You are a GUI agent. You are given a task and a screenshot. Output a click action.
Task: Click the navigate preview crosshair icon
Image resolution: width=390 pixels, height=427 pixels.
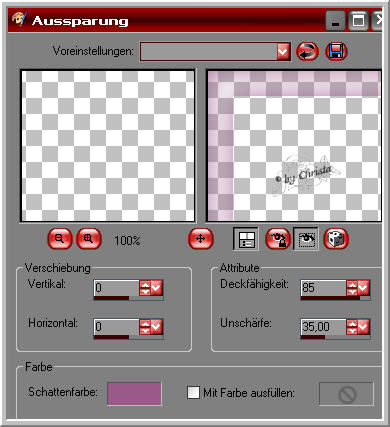point(200,239)
